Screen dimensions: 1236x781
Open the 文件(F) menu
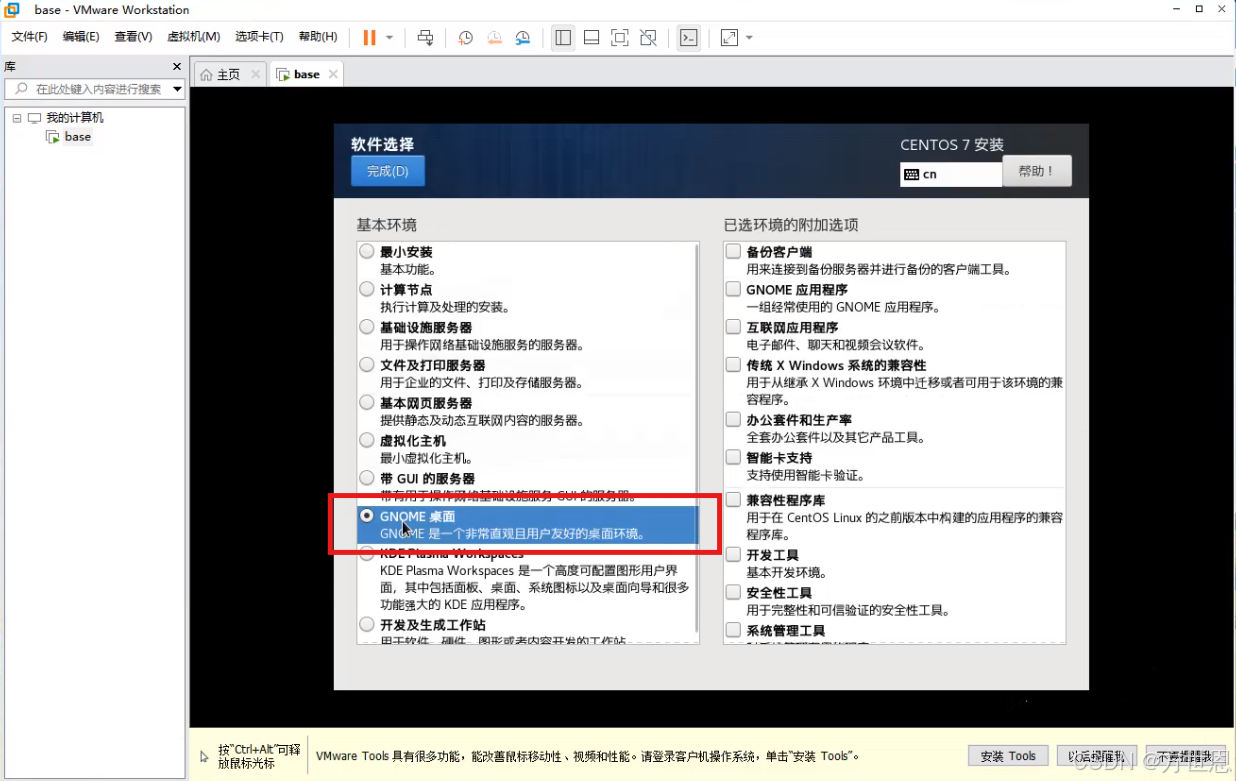tap(30, 37)
